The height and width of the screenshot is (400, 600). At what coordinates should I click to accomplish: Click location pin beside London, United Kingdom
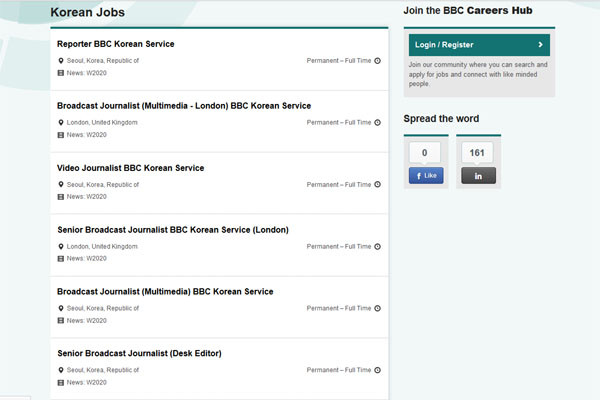click(x=61, y=123)
